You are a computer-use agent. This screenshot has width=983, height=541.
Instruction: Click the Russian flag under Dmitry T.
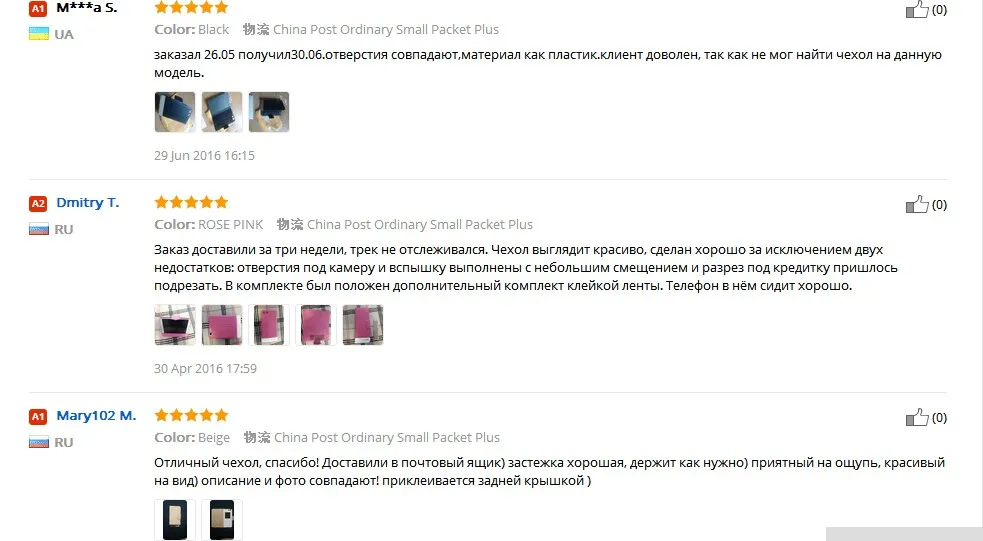click(x=39, y=229)
